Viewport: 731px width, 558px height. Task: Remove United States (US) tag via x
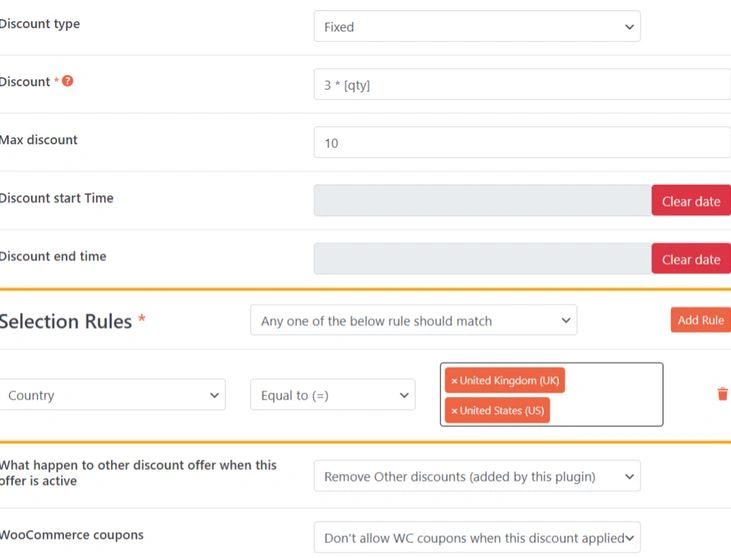click(x=454, y=411)
